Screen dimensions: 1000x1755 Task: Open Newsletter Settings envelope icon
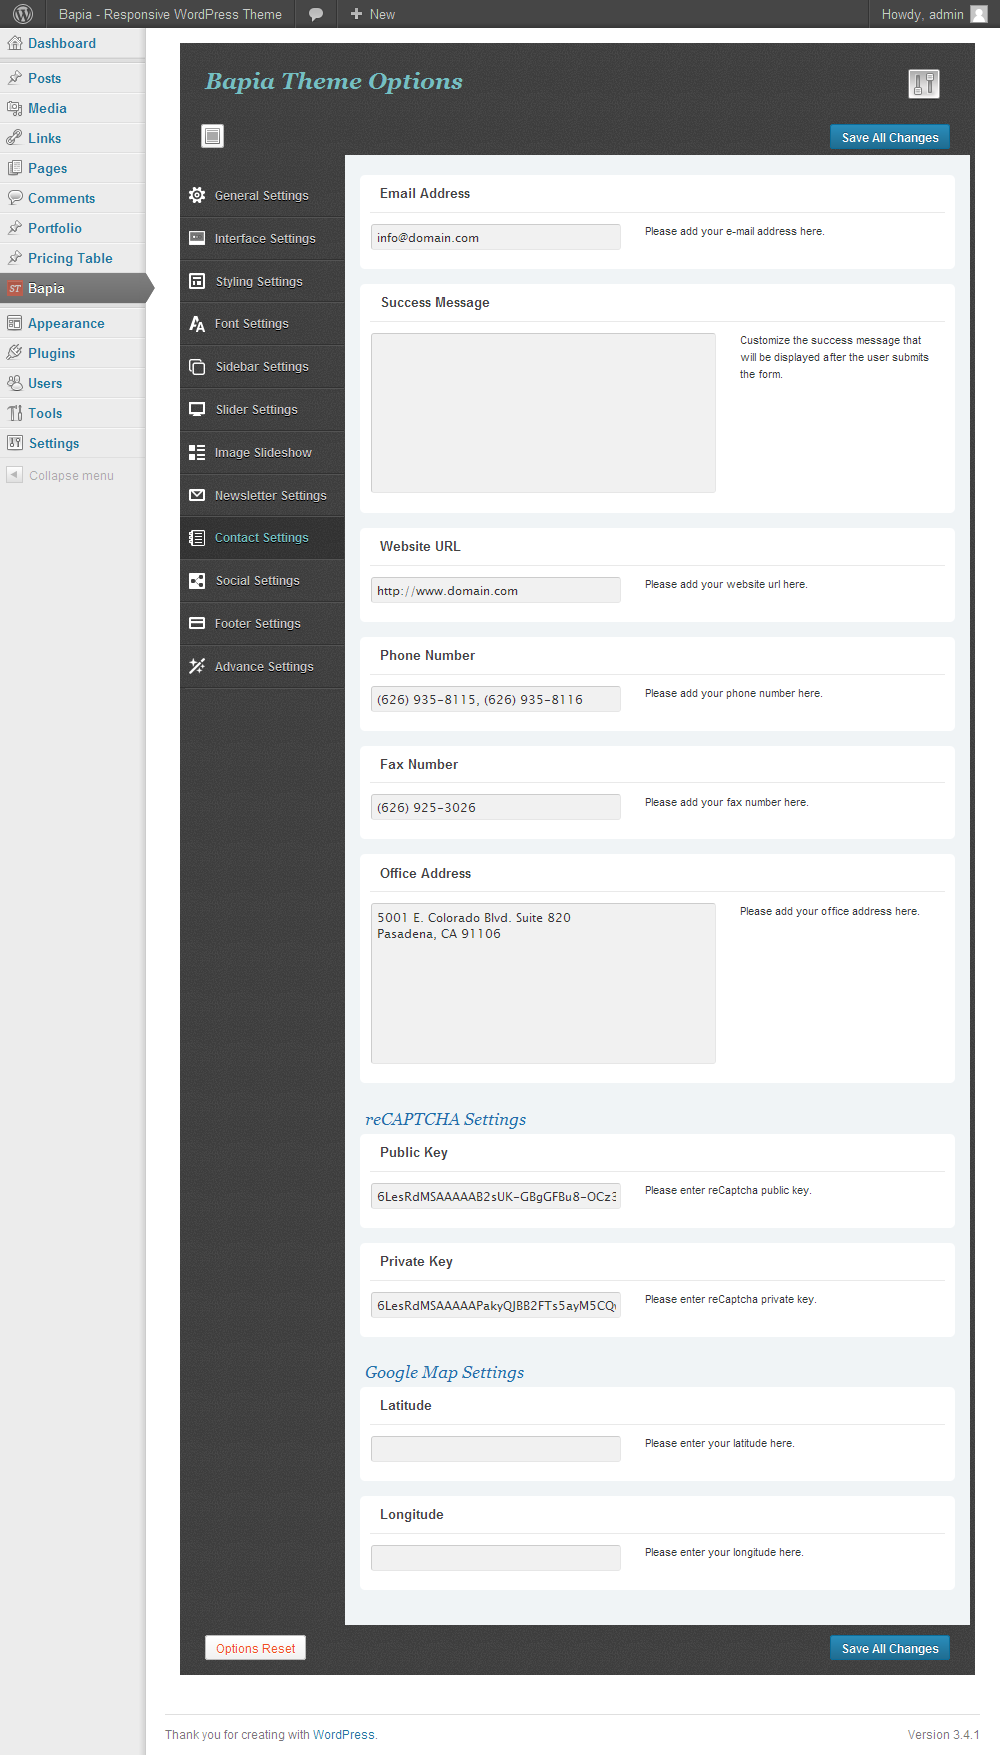point(197,495)
